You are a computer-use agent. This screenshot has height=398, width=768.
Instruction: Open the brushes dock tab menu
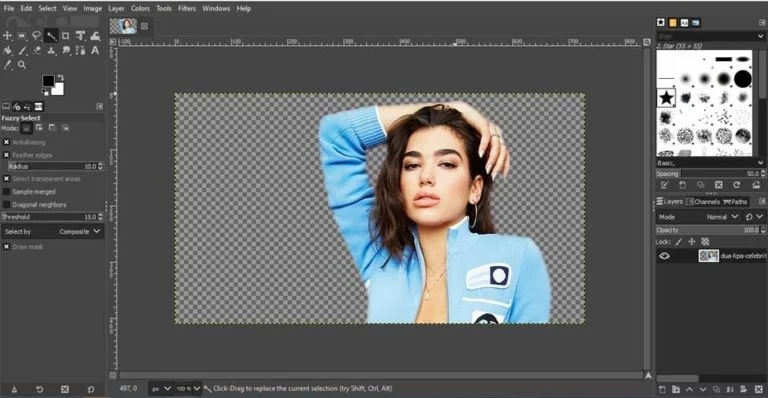762,23
